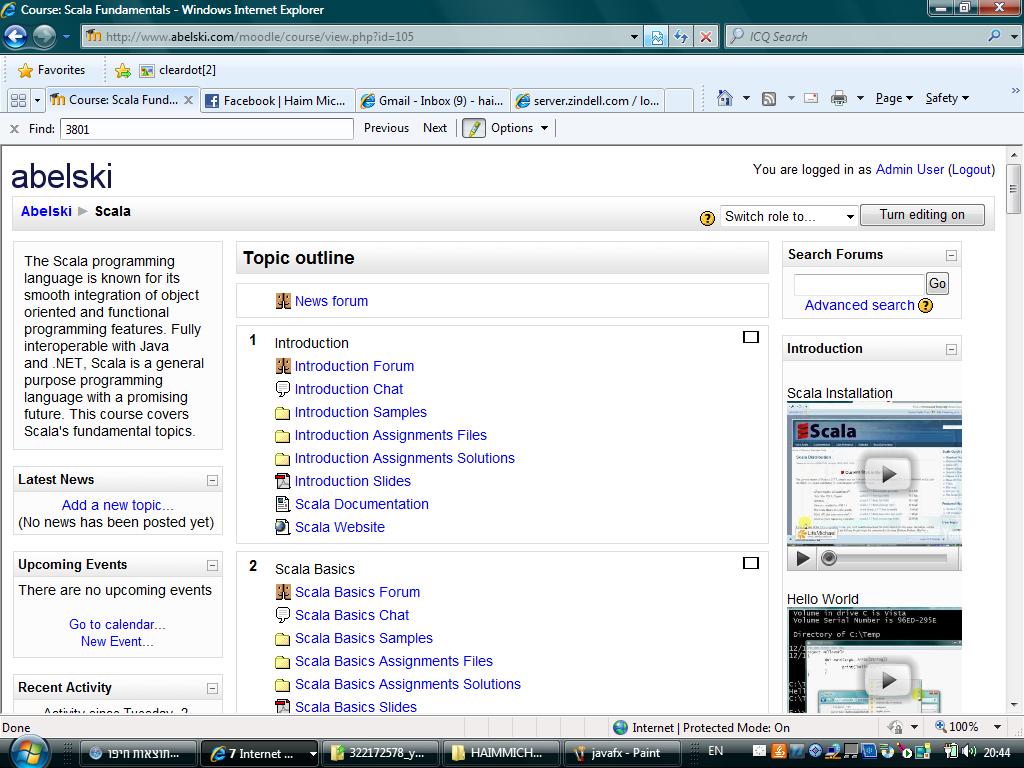Open the Add a new topic... link
Screen dimensions: 1024x768
pos(118,505)
